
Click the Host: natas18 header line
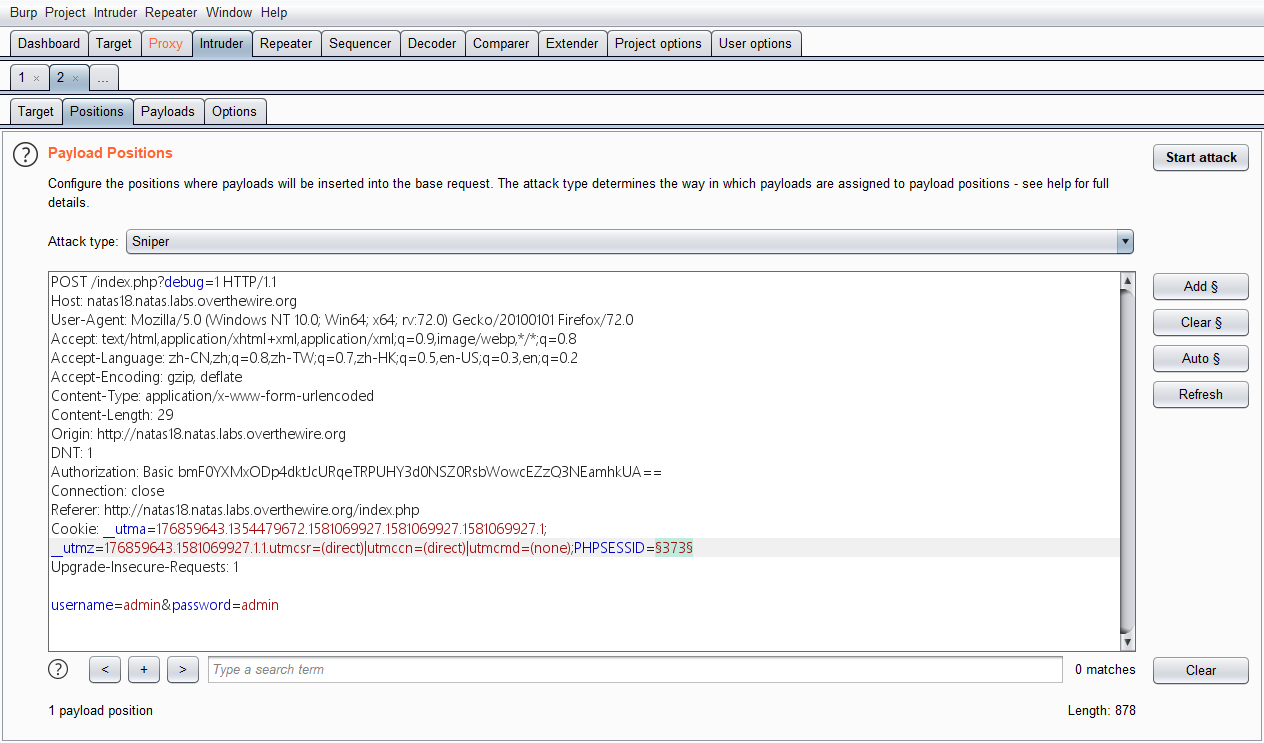(174, 301)
